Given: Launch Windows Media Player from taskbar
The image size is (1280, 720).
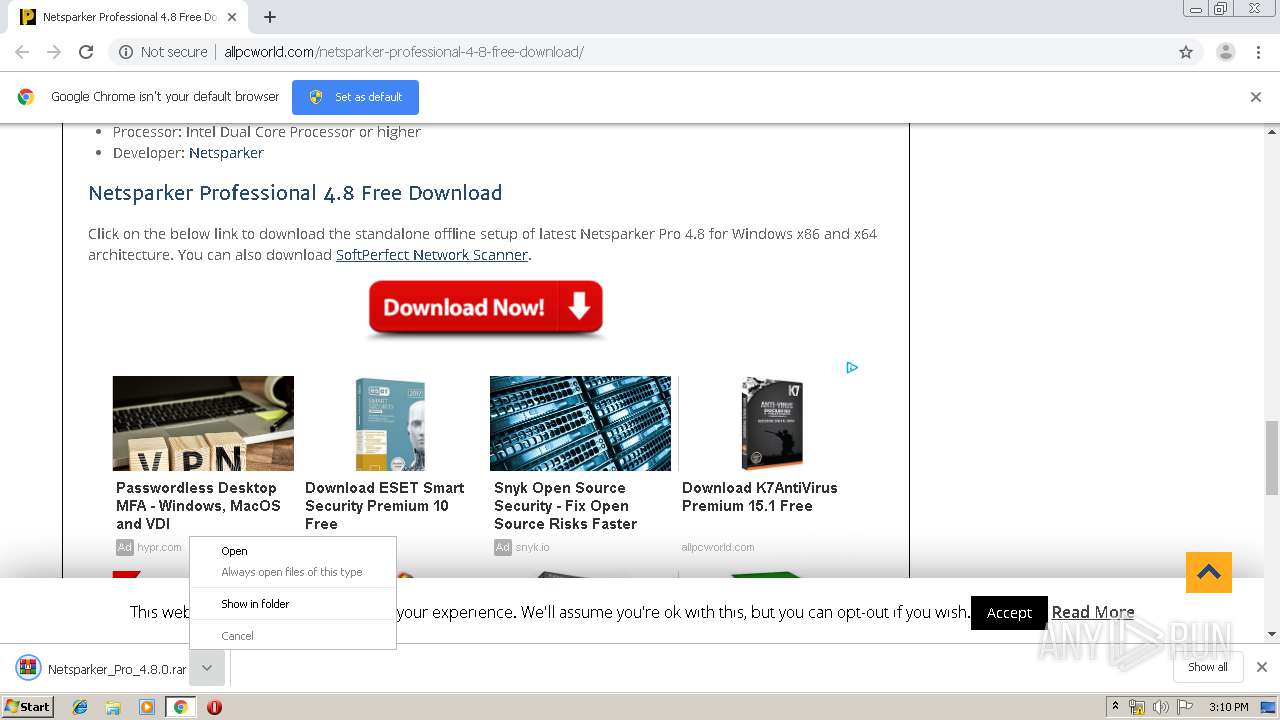Looking at the screenshot, I should pos(147,707).
